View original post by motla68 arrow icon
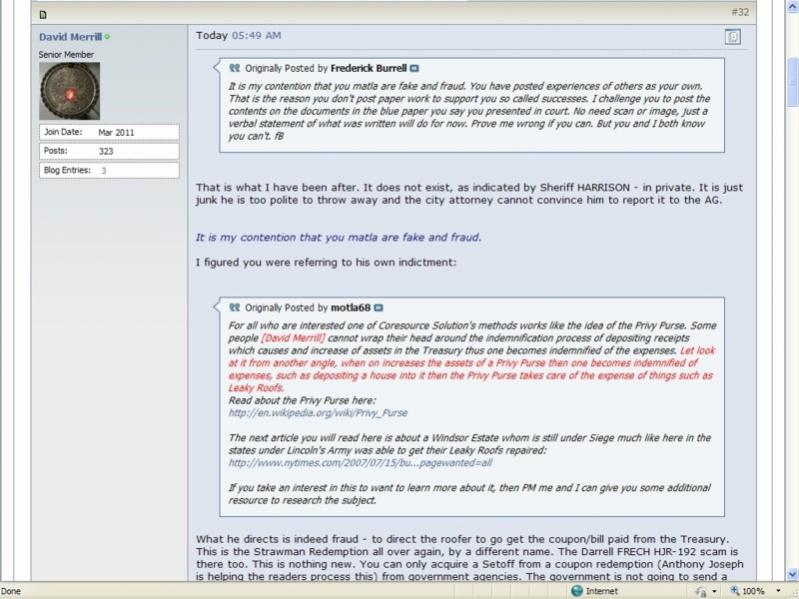 coord(379,308)
